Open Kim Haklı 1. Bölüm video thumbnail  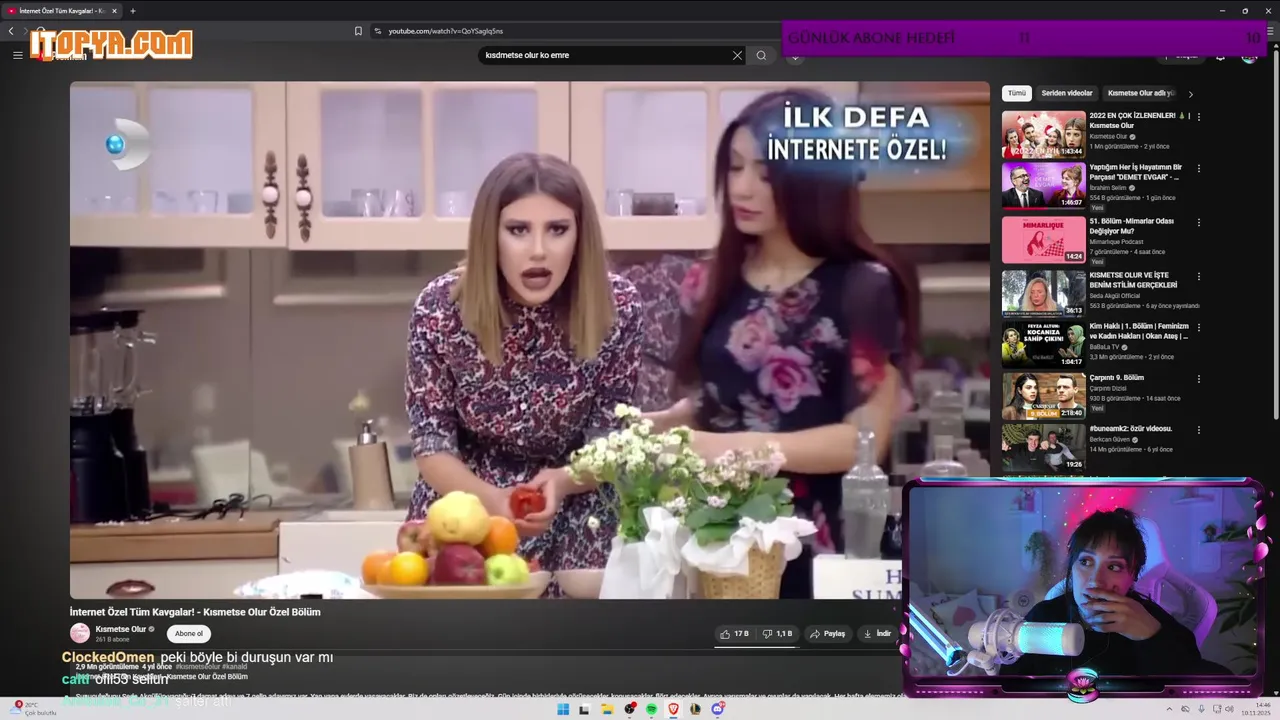pos(1043,344)
